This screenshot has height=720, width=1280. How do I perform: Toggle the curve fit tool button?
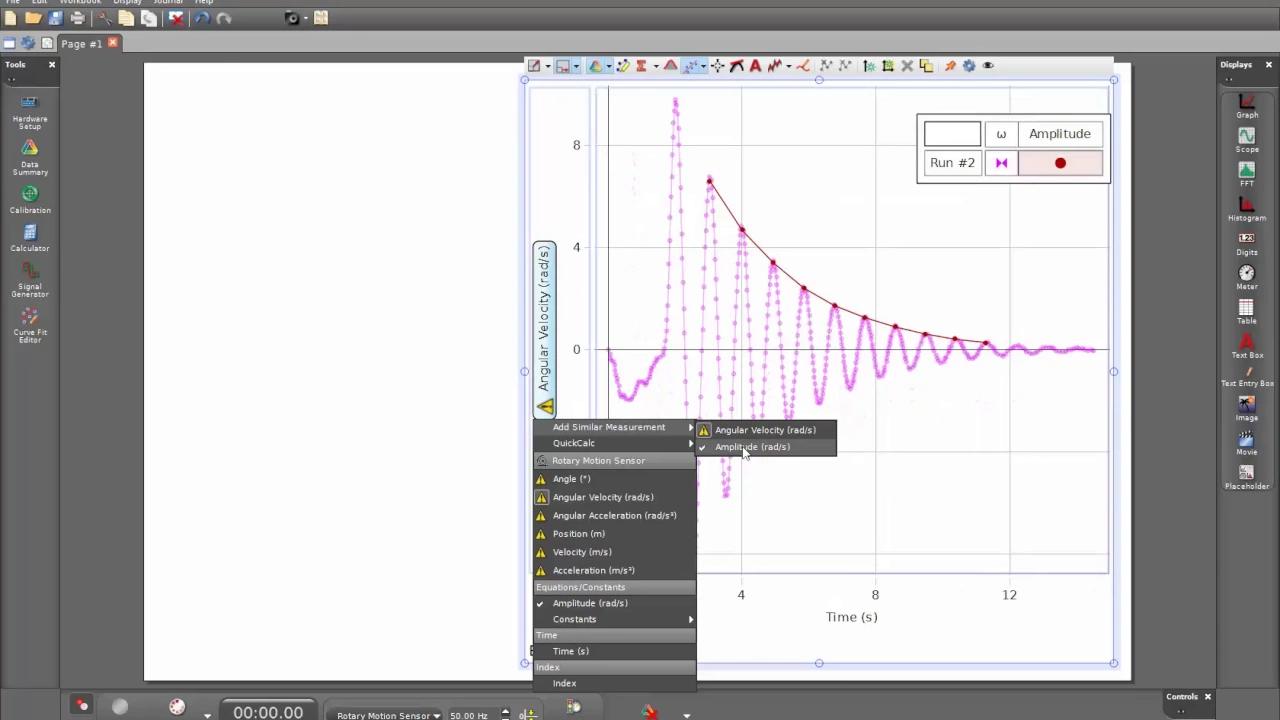[689, 66]
